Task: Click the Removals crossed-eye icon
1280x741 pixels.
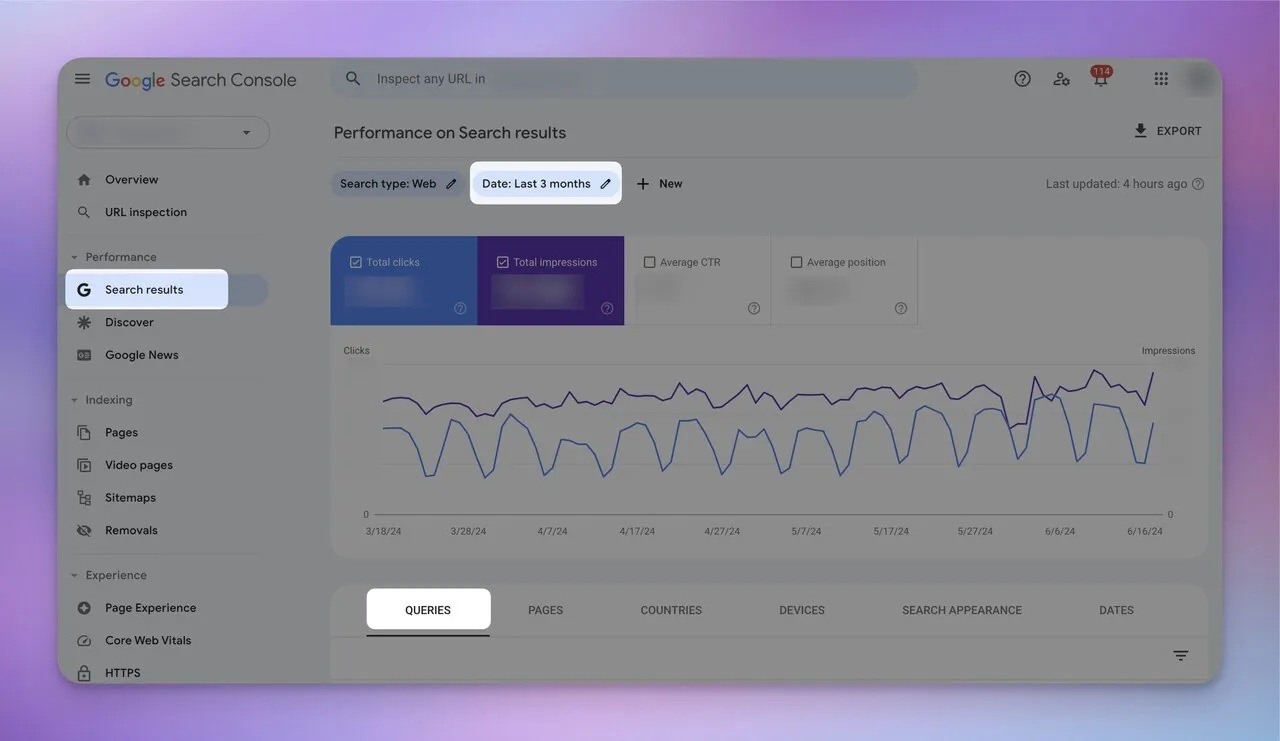Action: coord(84,531)
